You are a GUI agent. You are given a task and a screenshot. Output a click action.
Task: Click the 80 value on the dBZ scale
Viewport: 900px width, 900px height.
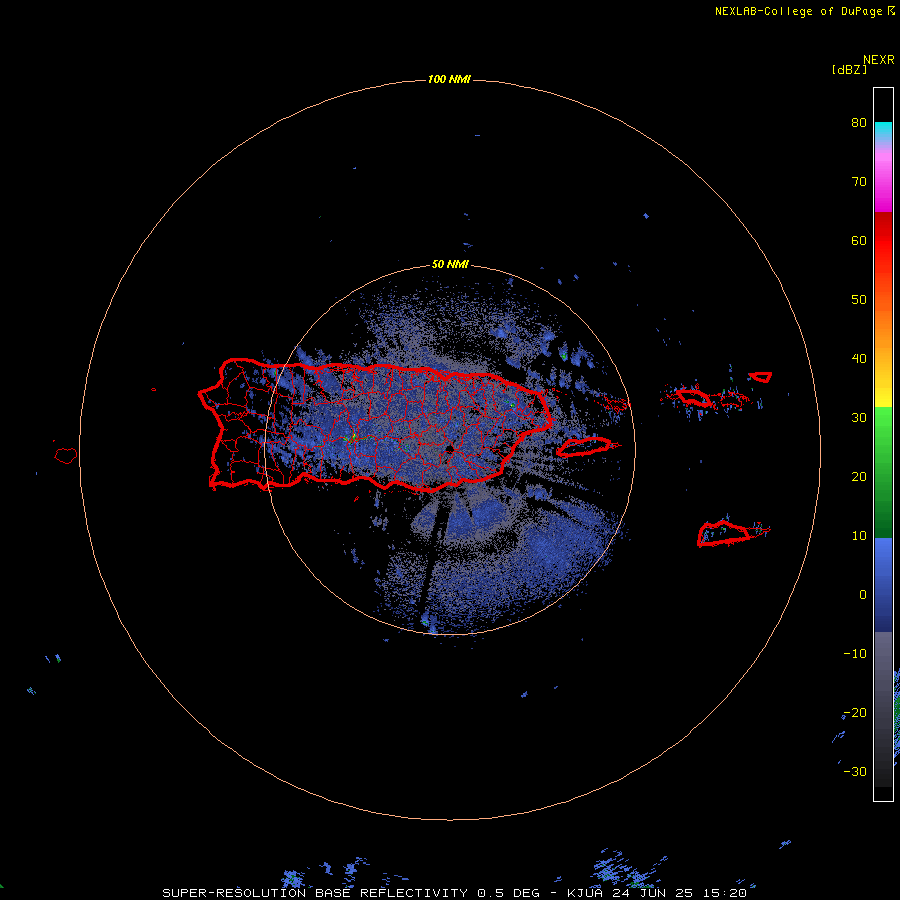pyautogui.click(x=859, y=123)
